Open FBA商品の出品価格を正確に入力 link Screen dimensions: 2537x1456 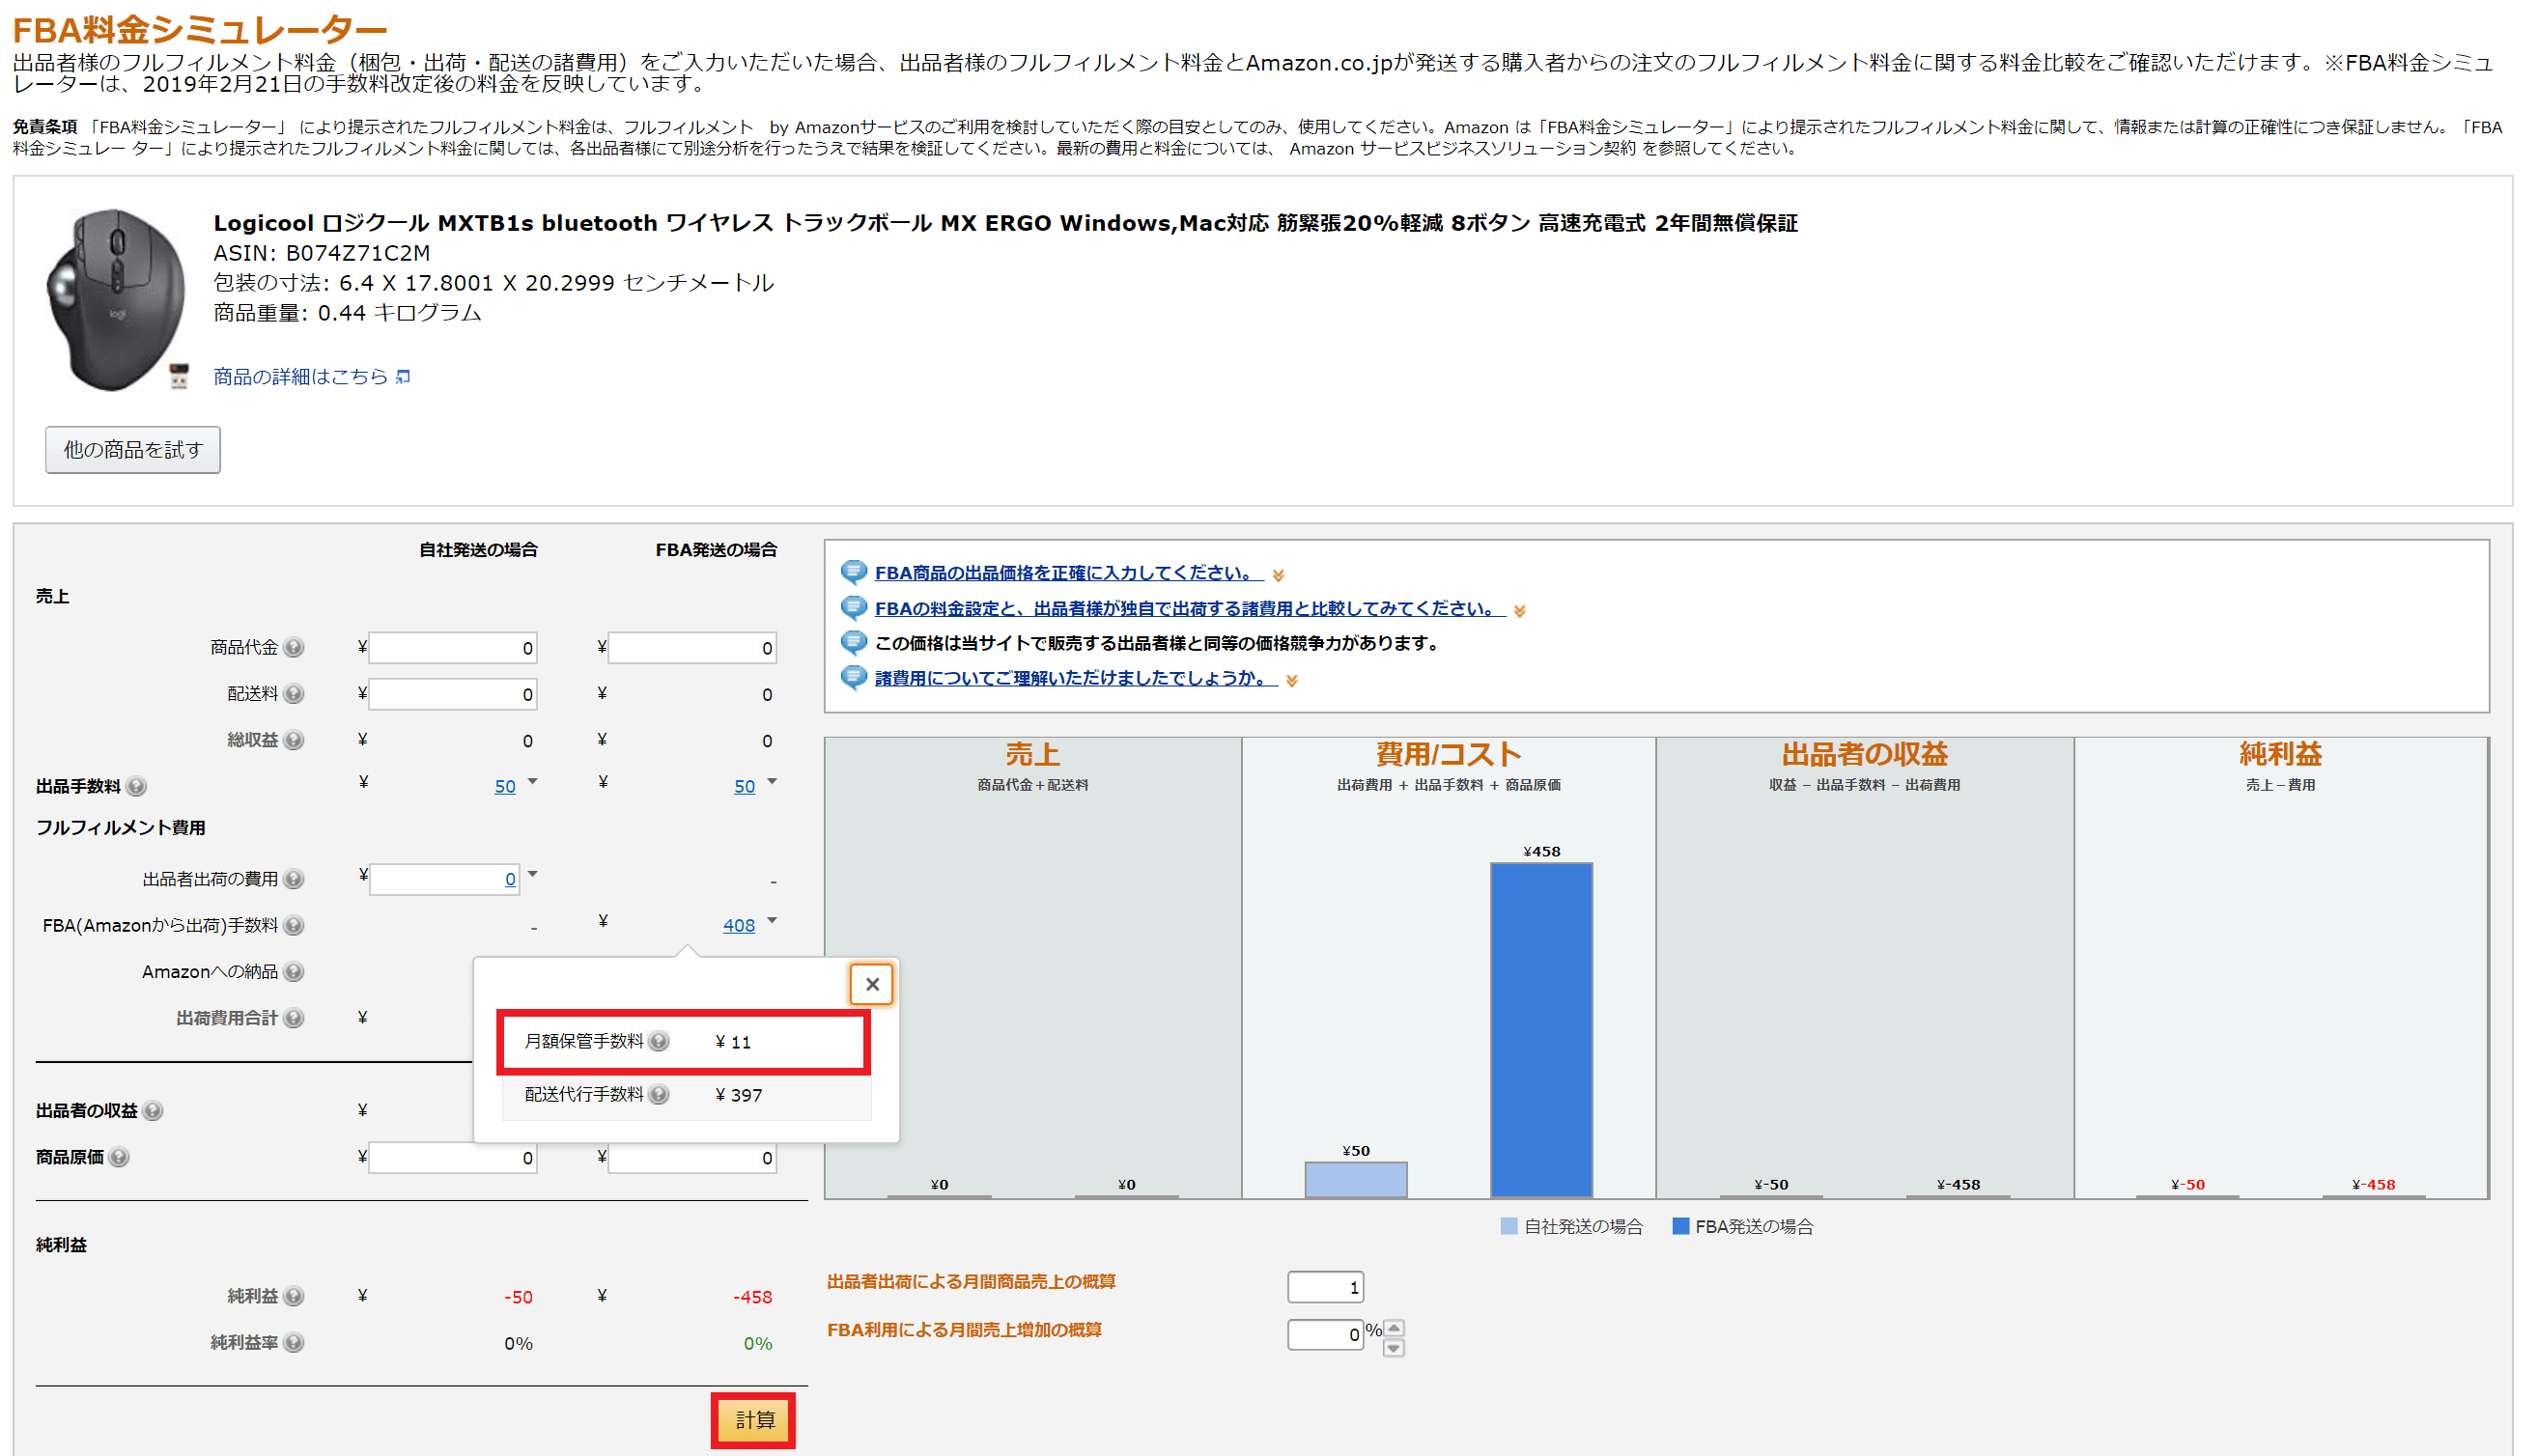[1070, 573]
